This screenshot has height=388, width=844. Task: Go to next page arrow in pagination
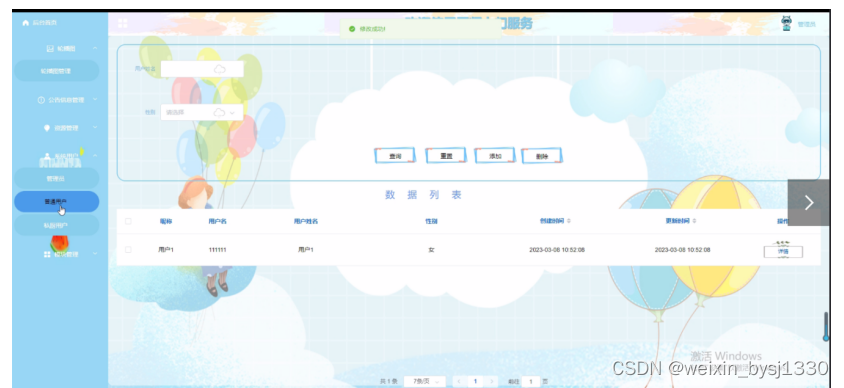click(491, 382)
